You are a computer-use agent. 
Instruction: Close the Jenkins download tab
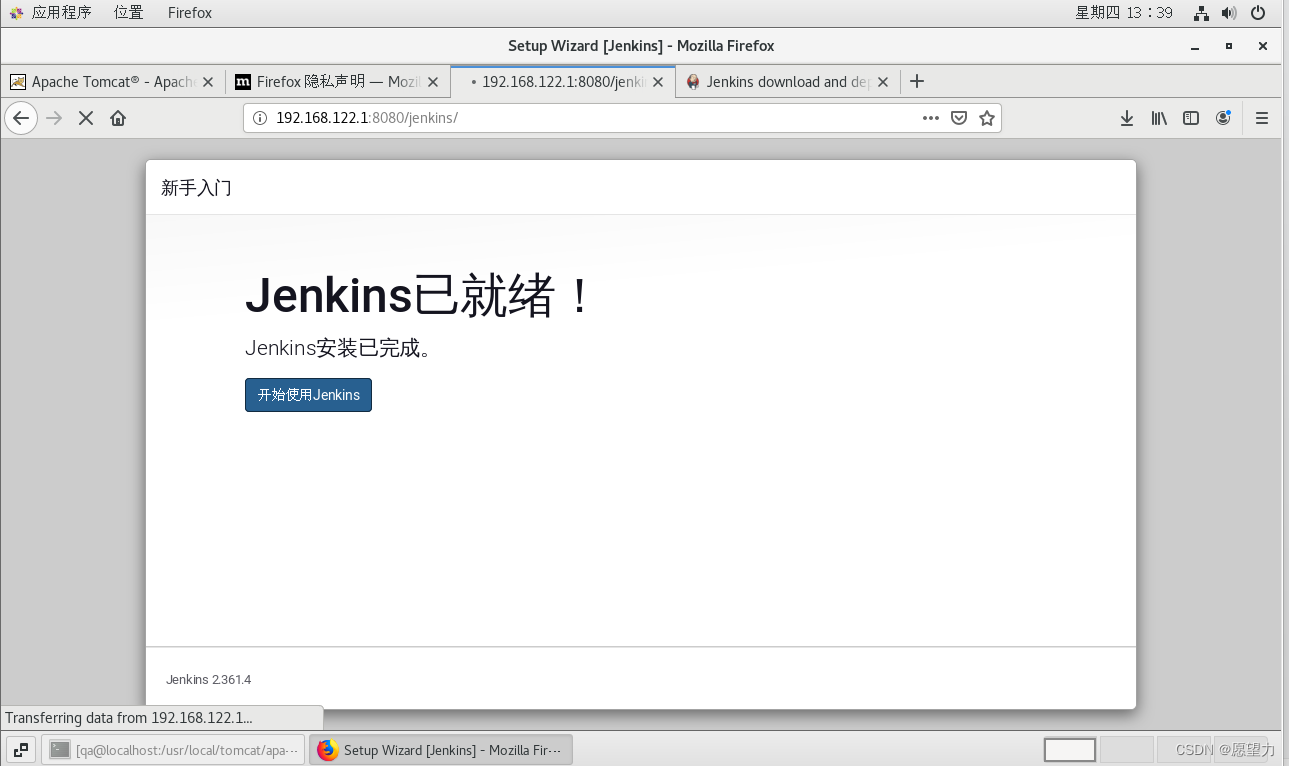[x=883, y=82]
